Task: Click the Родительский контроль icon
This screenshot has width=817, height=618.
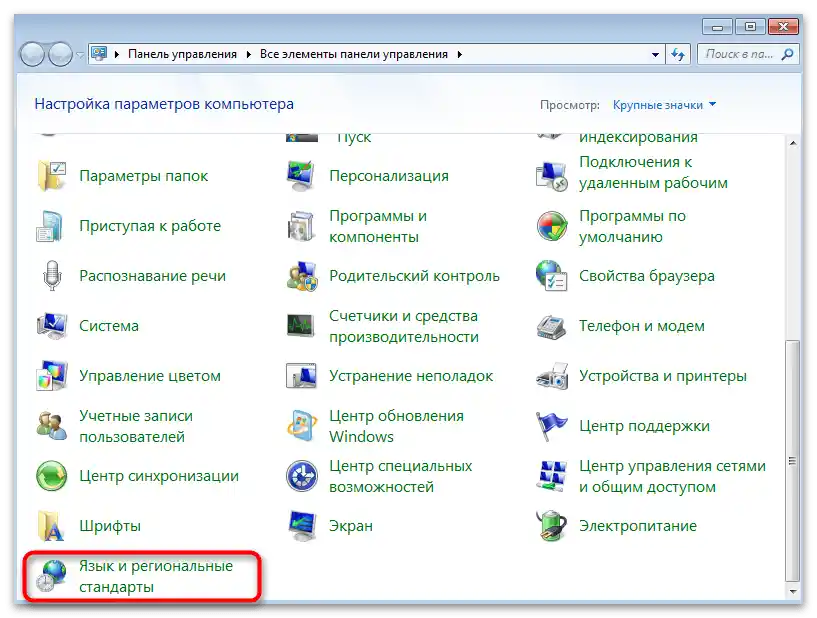Action: [302, 276]
